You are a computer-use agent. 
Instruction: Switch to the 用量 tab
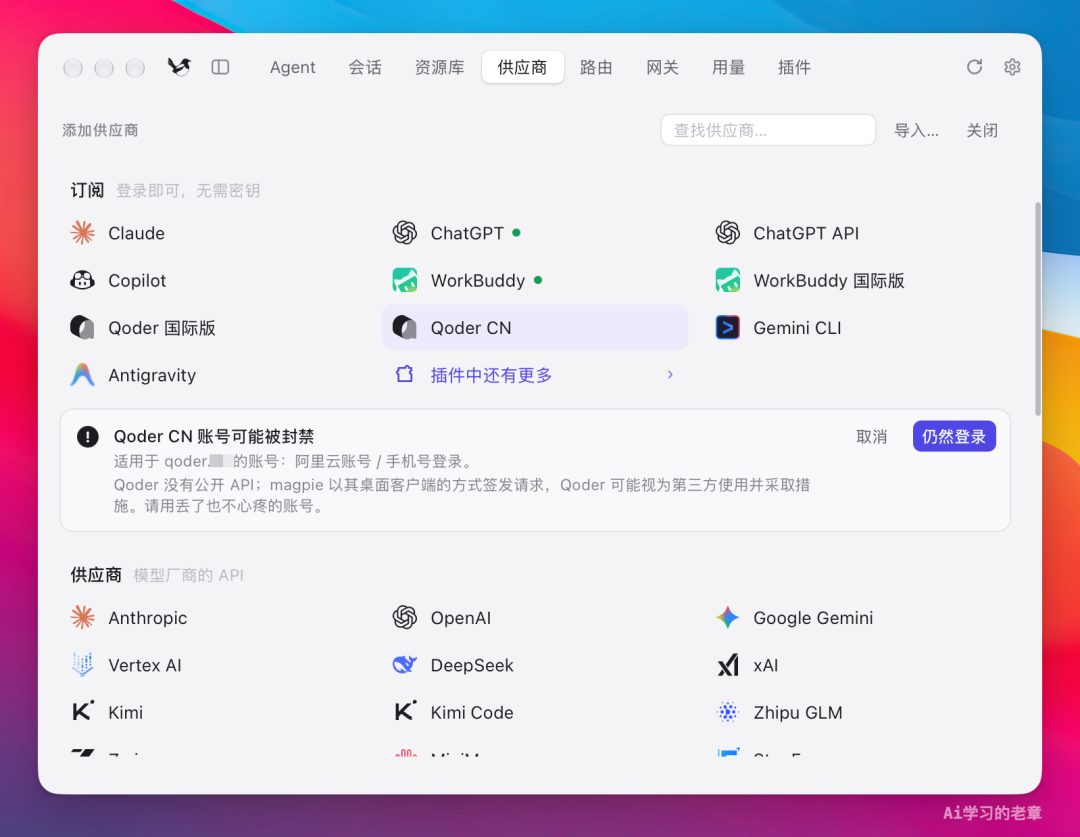(729, 67)
